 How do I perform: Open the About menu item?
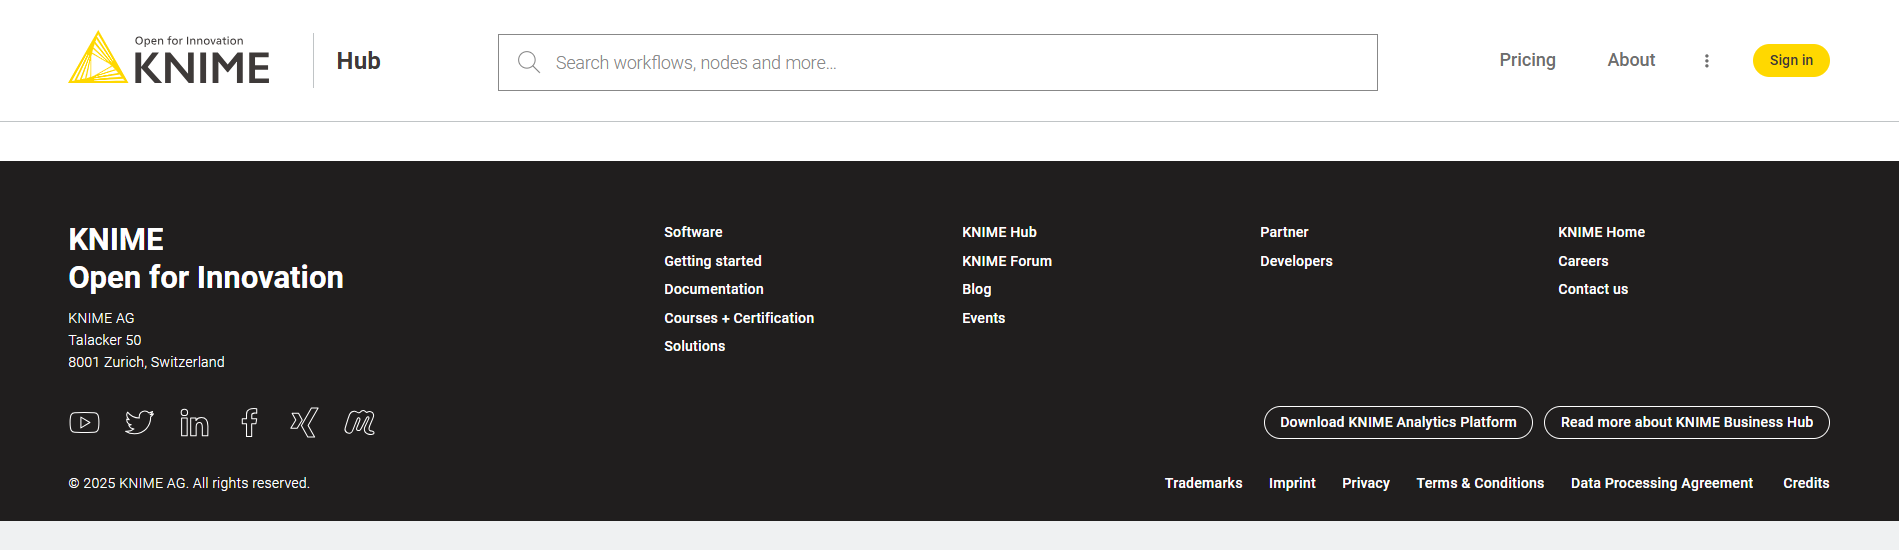click(x=1631, y=60)
